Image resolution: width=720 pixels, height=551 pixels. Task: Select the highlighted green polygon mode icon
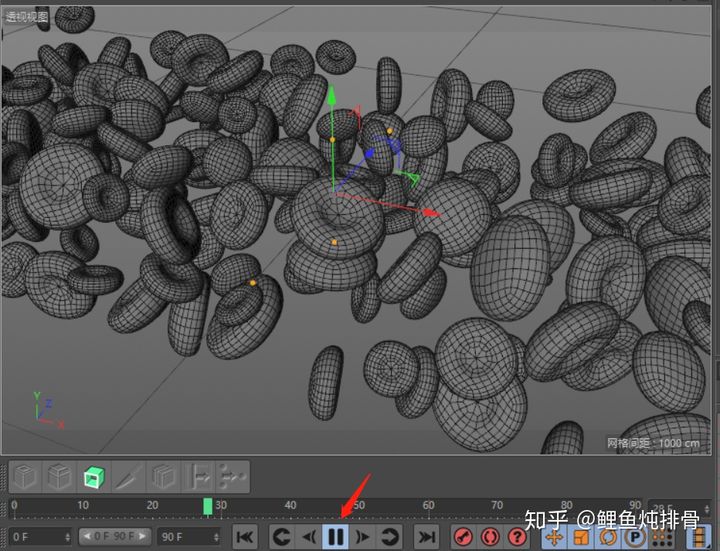[x=94, y=477]
